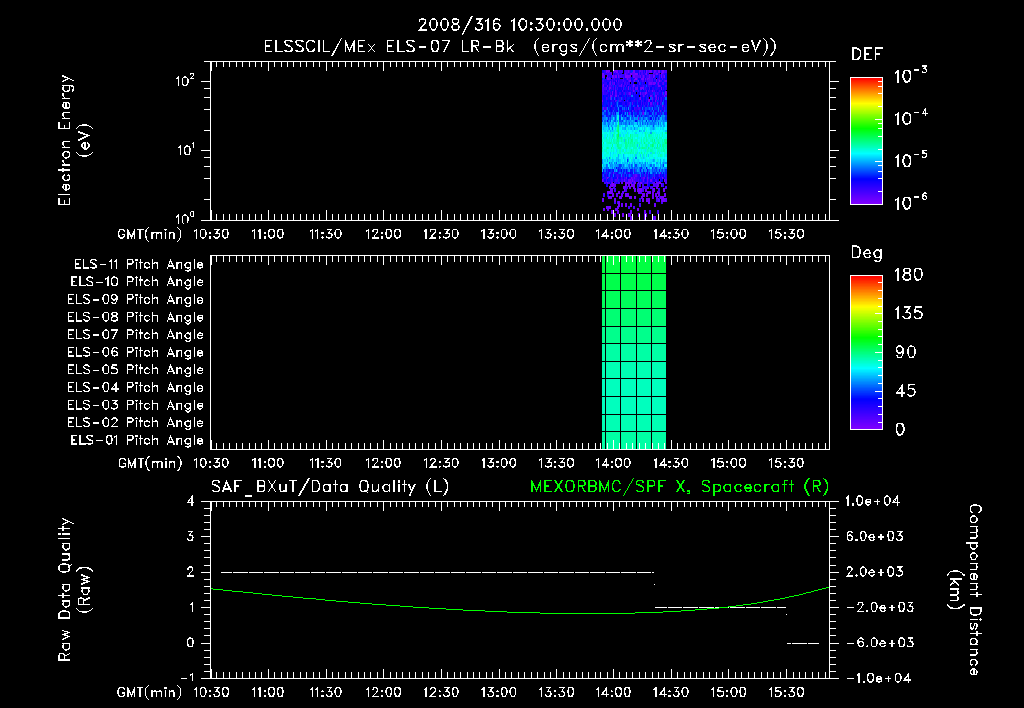Click the 'Component Distance (km)' axis title
The width and height of the screenshot is (1024, 708).
tap(965, 590)
